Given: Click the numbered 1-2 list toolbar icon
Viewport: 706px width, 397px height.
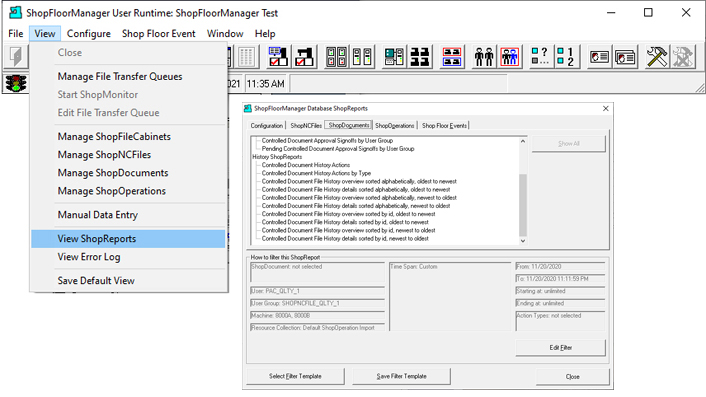Looking at the screenshot, I should (566, 57).
